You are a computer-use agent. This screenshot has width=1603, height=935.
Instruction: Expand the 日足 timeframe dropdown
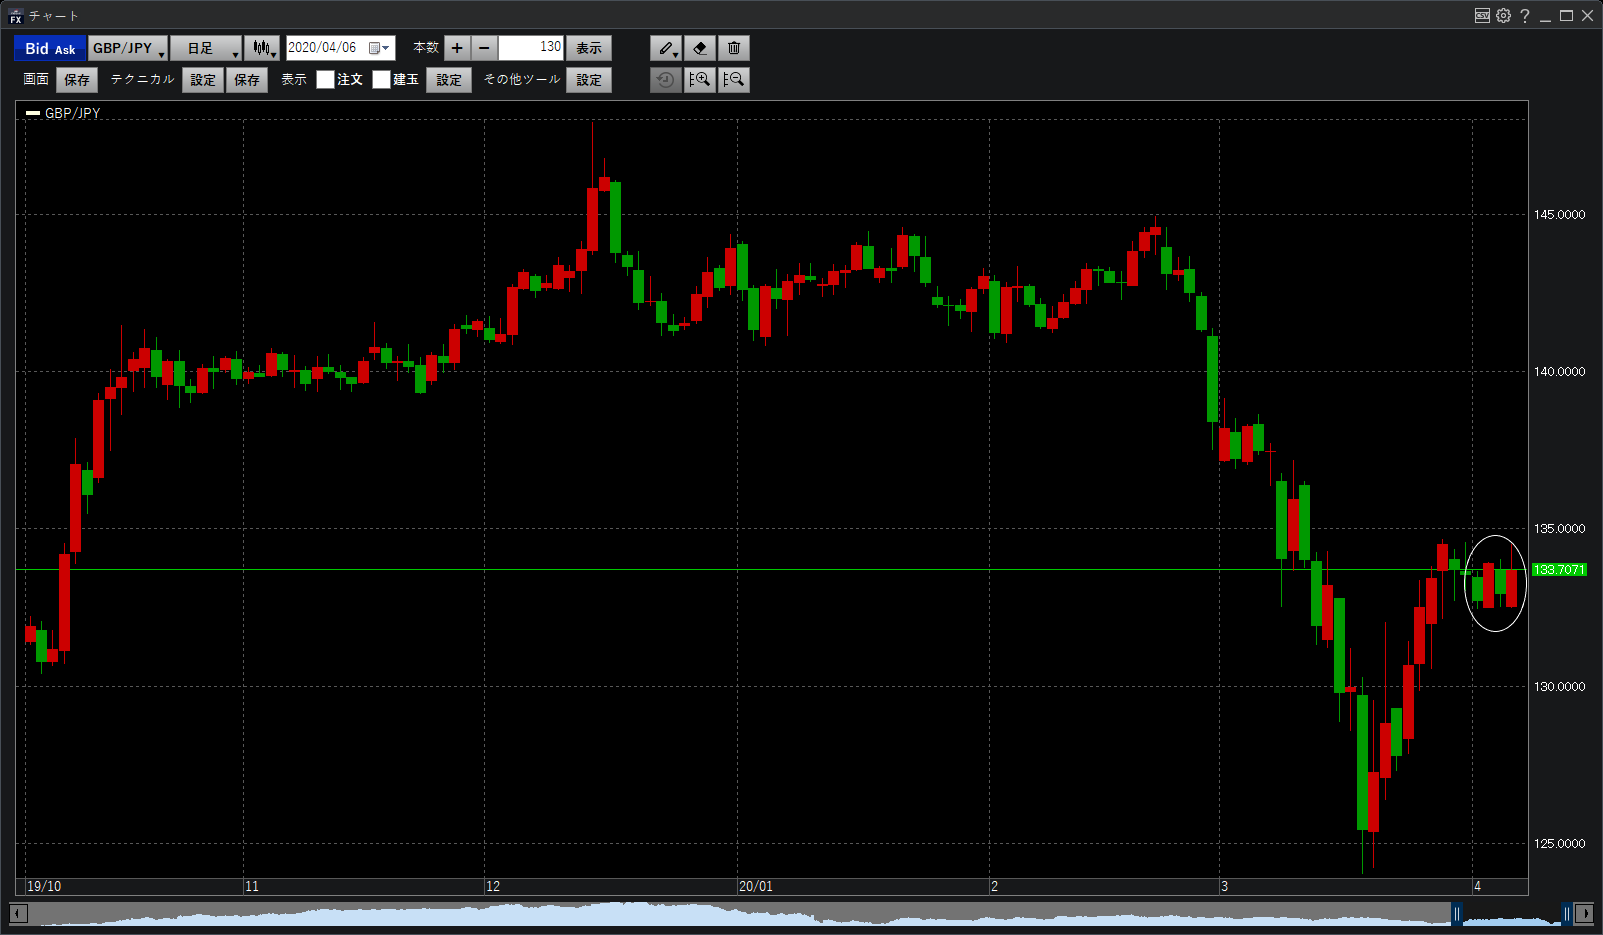(x=206, y=48)
